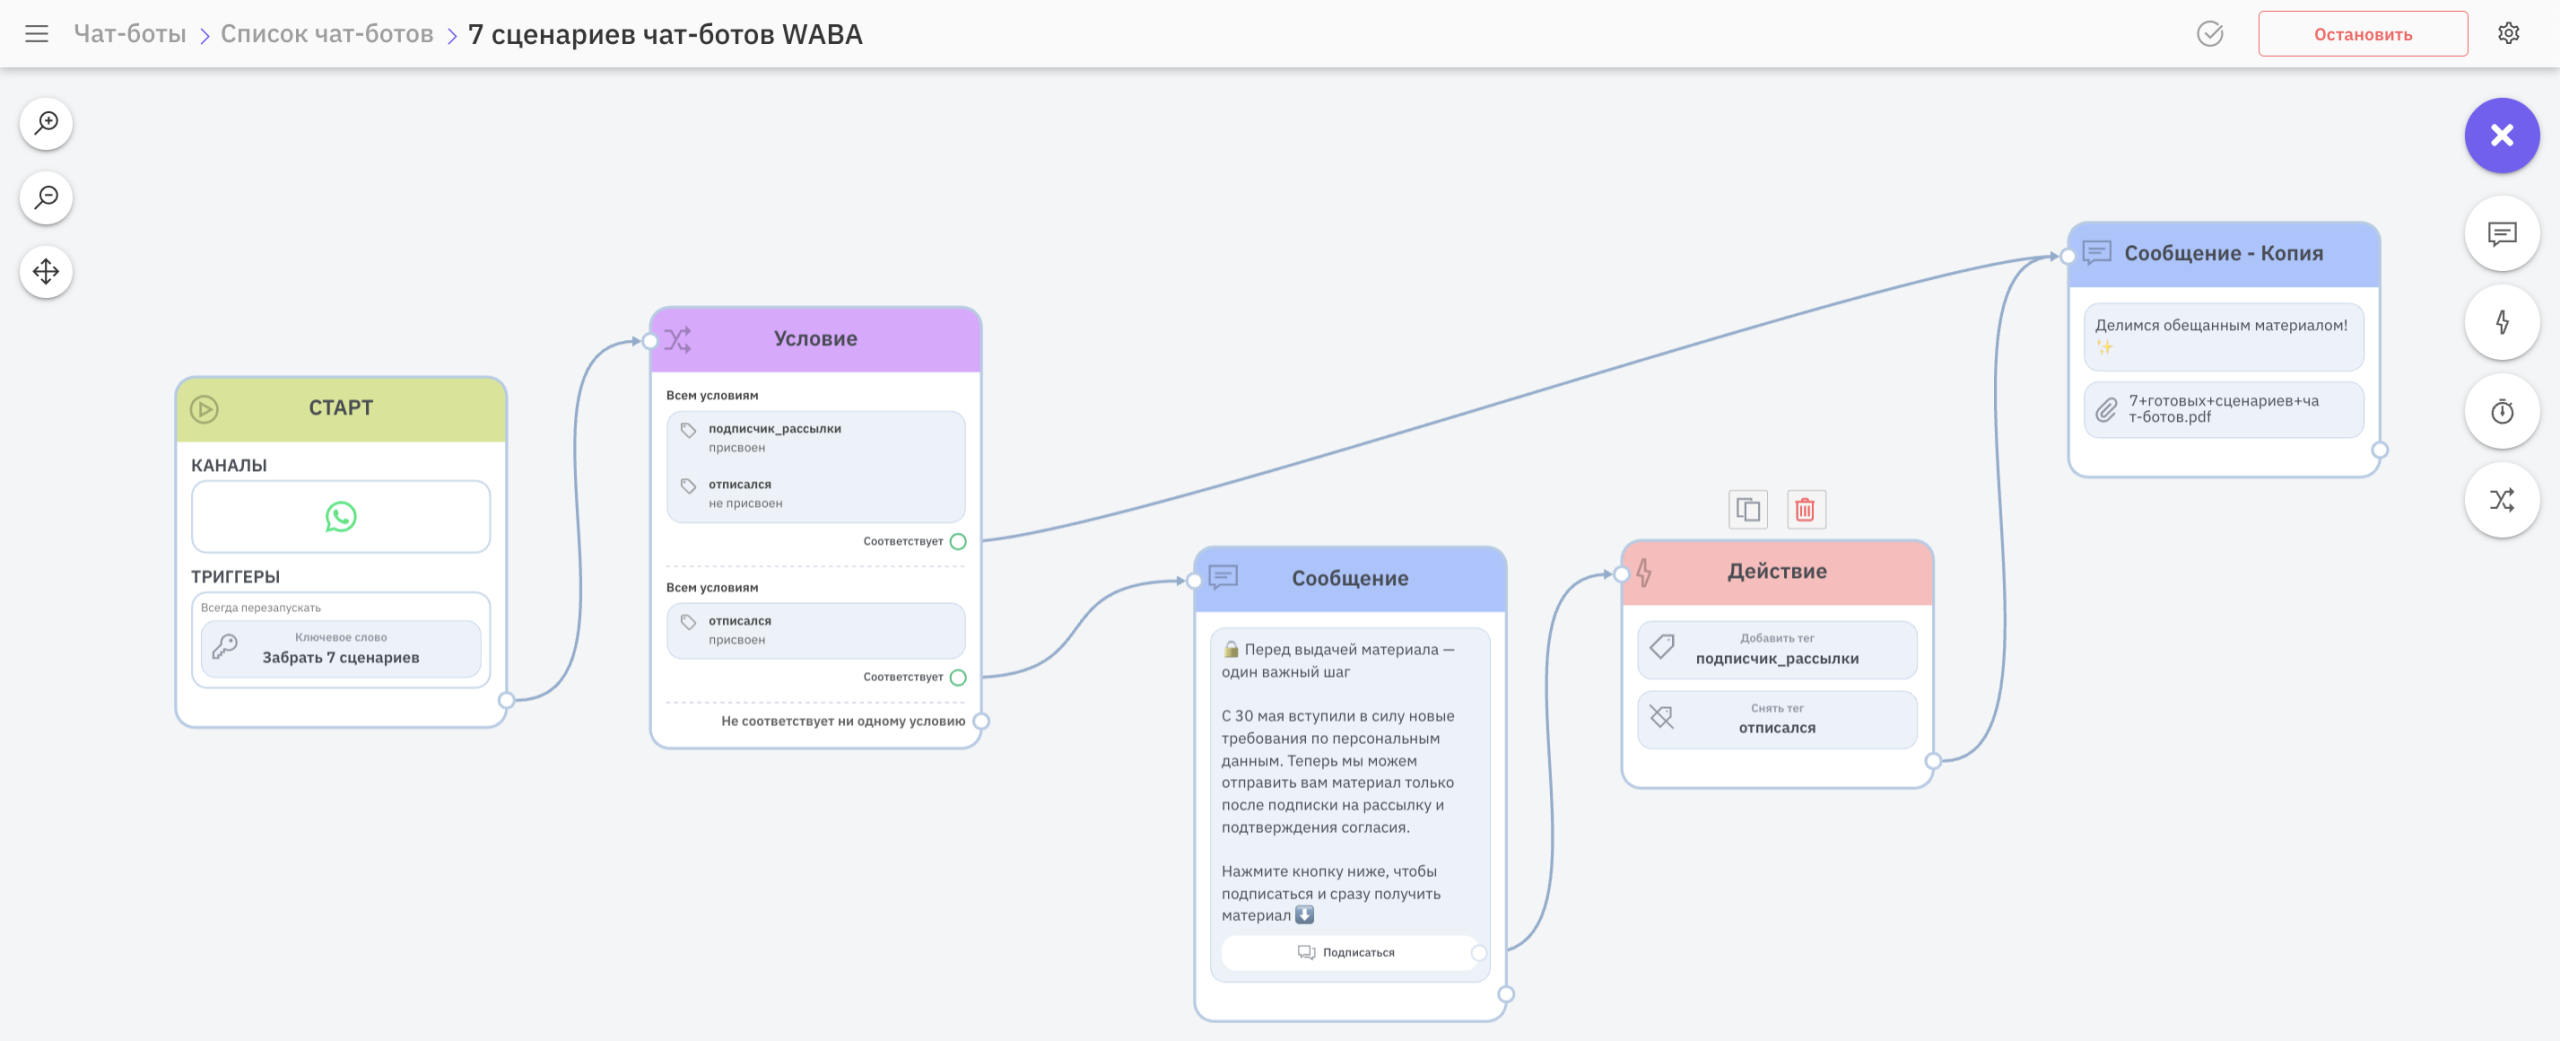Go to Чат-боты breadcrumb

pos(130,34)
